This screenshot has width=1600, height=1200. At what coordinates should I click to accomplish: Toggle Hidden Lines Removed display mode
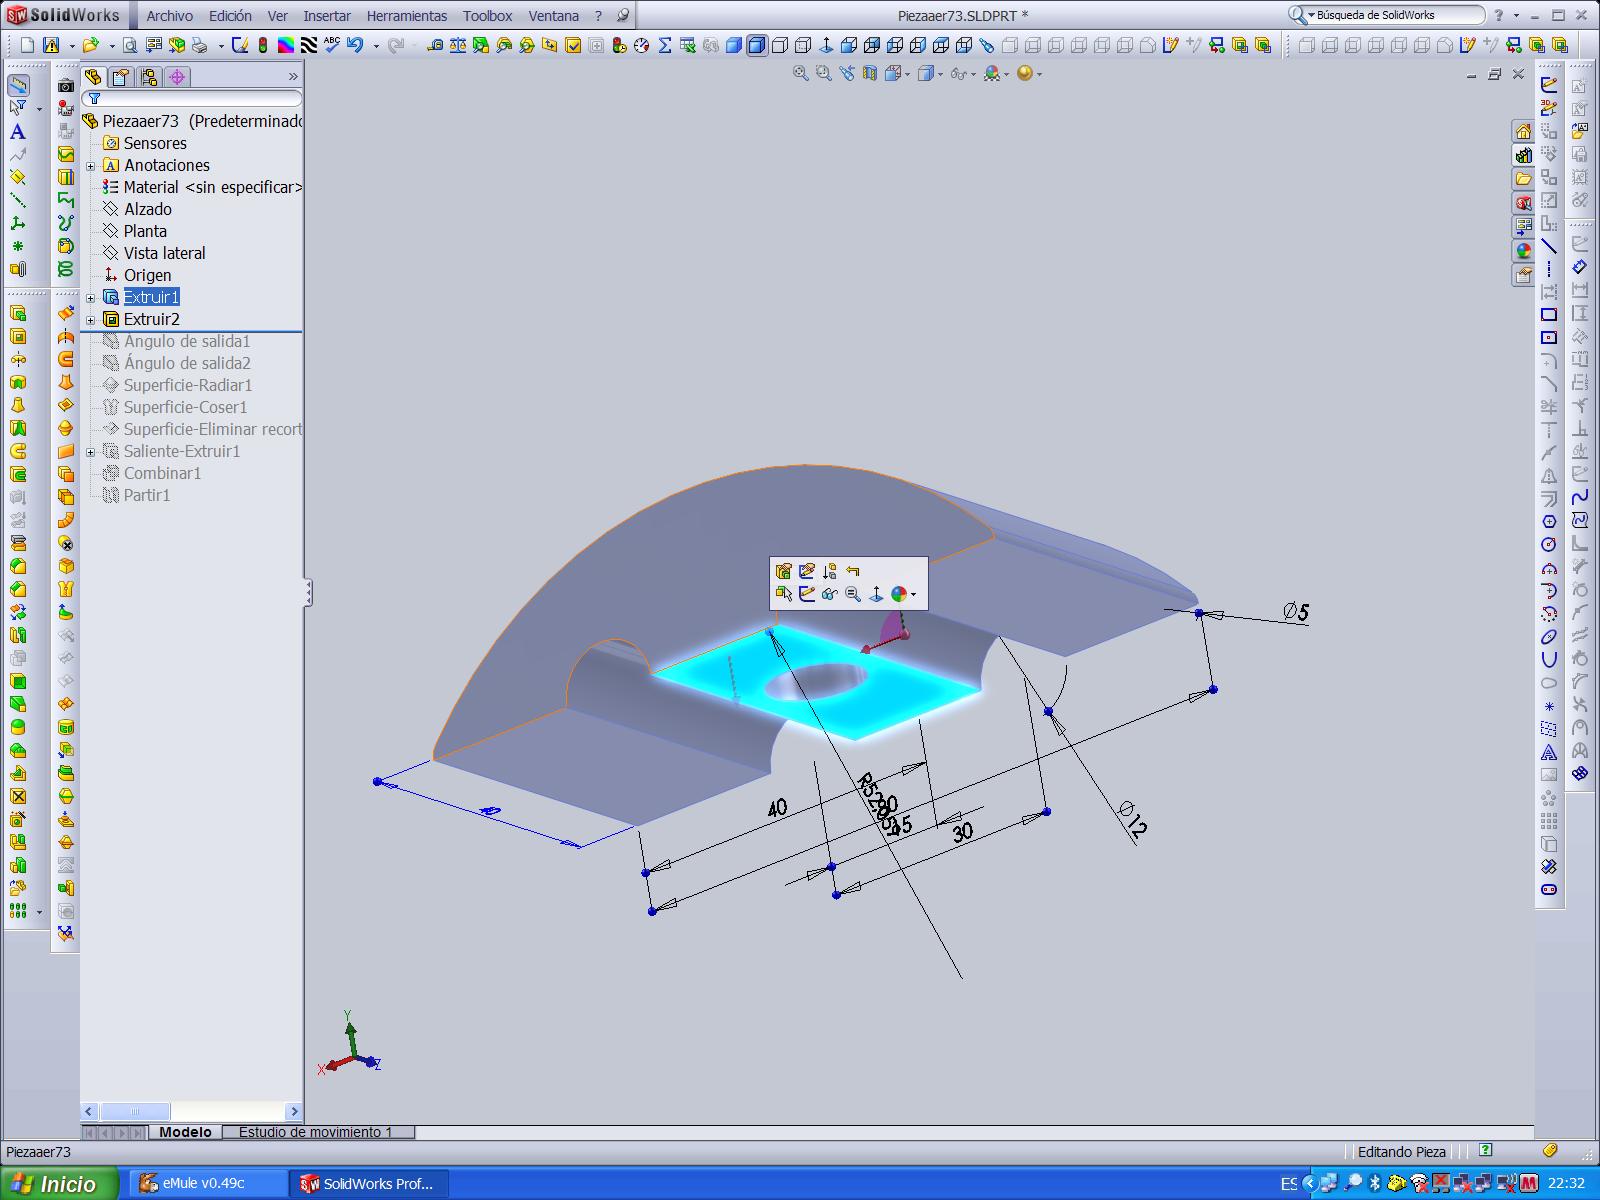(780, 45)
